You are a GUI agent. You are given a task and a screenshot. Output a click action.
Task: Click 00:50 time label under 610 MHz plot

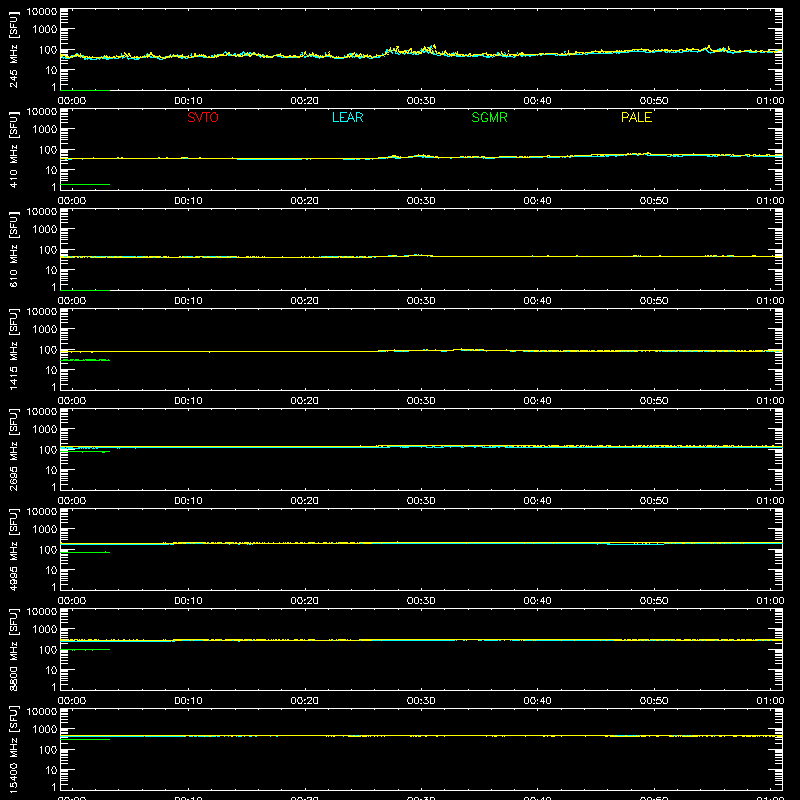(654, 301)
